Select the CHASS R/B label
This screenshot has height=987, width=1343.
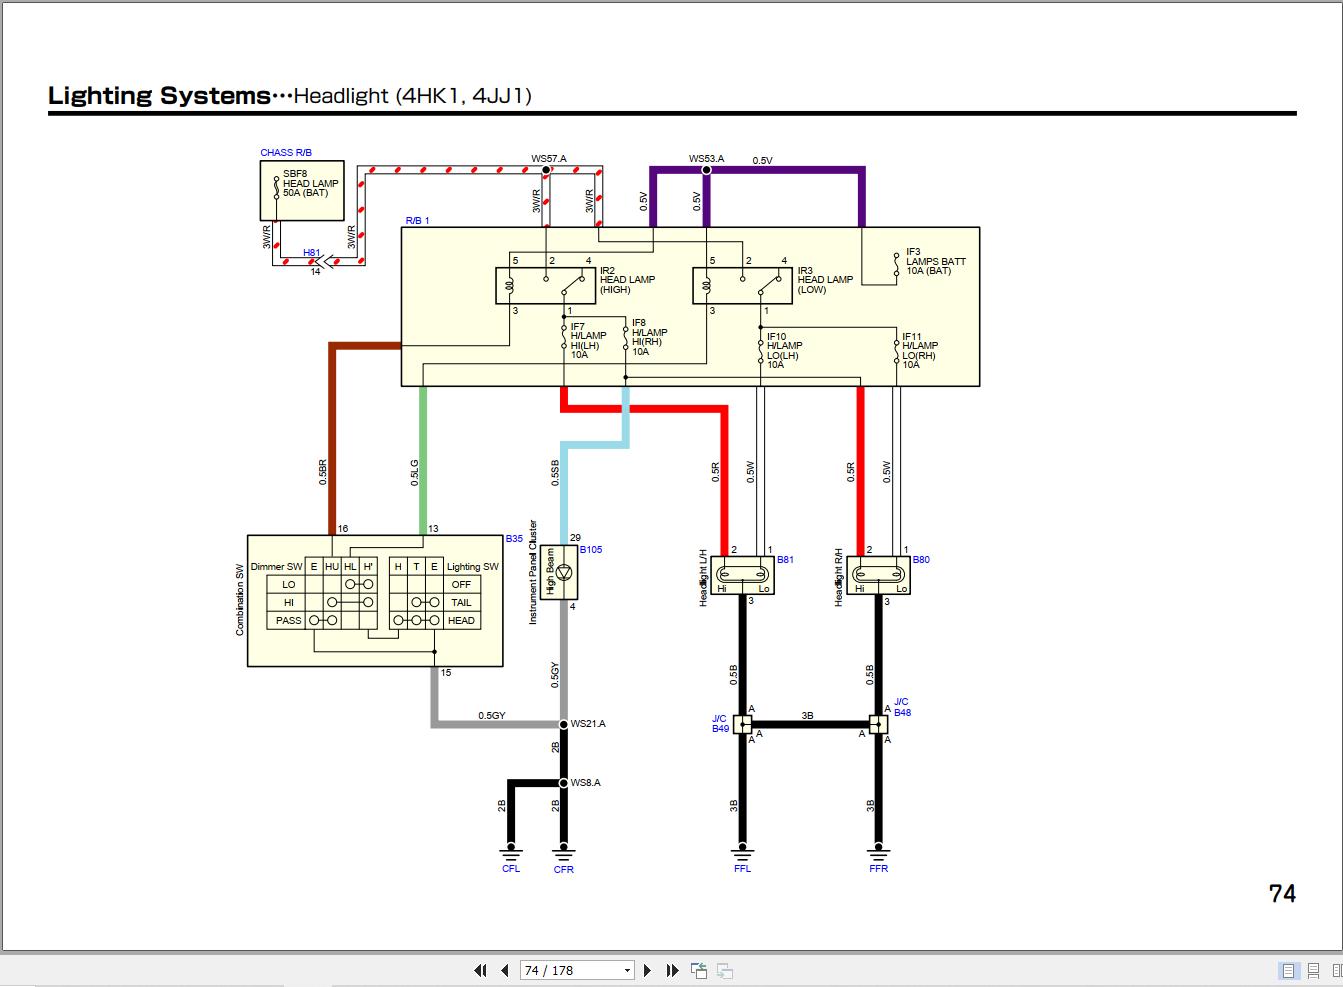(285, 152)
